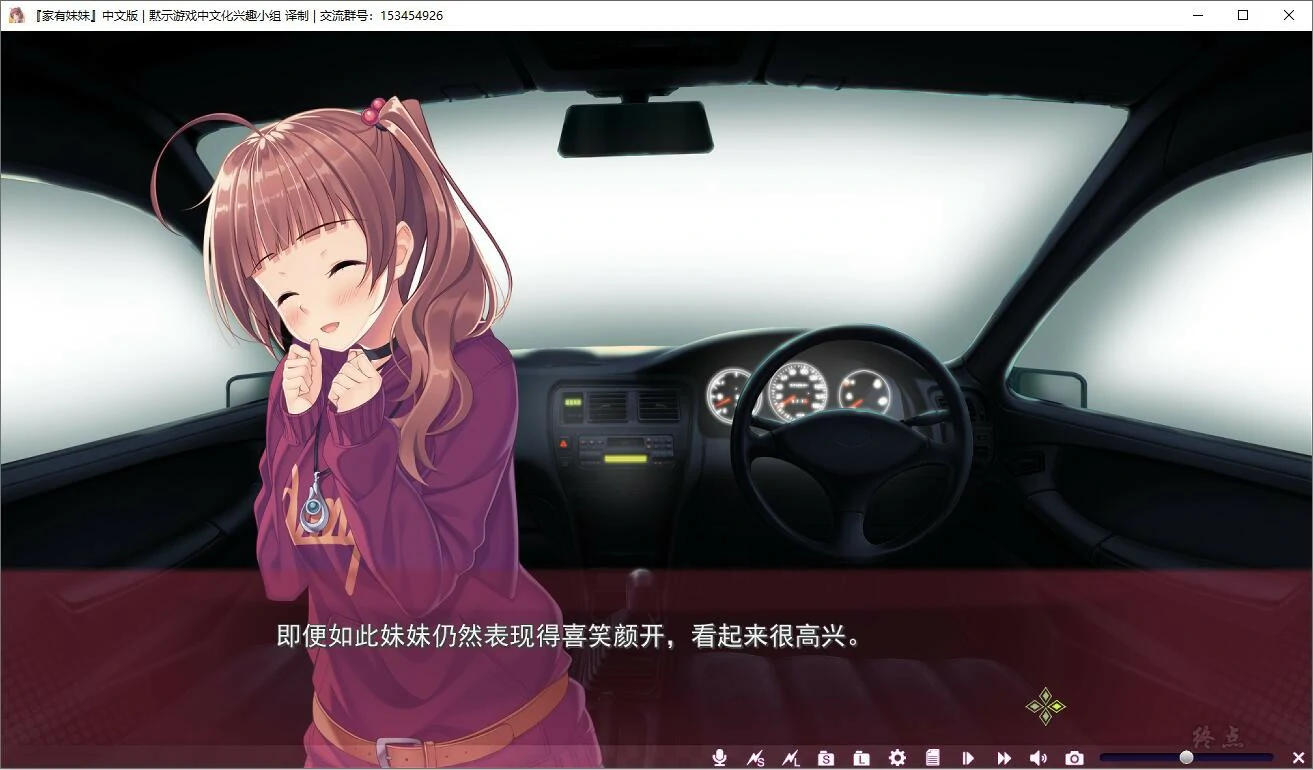Viewport: 1313px width, 770px height.
Task: Open the Load screen via L icon
Action: pyautogui.click(x=861, y=758)
